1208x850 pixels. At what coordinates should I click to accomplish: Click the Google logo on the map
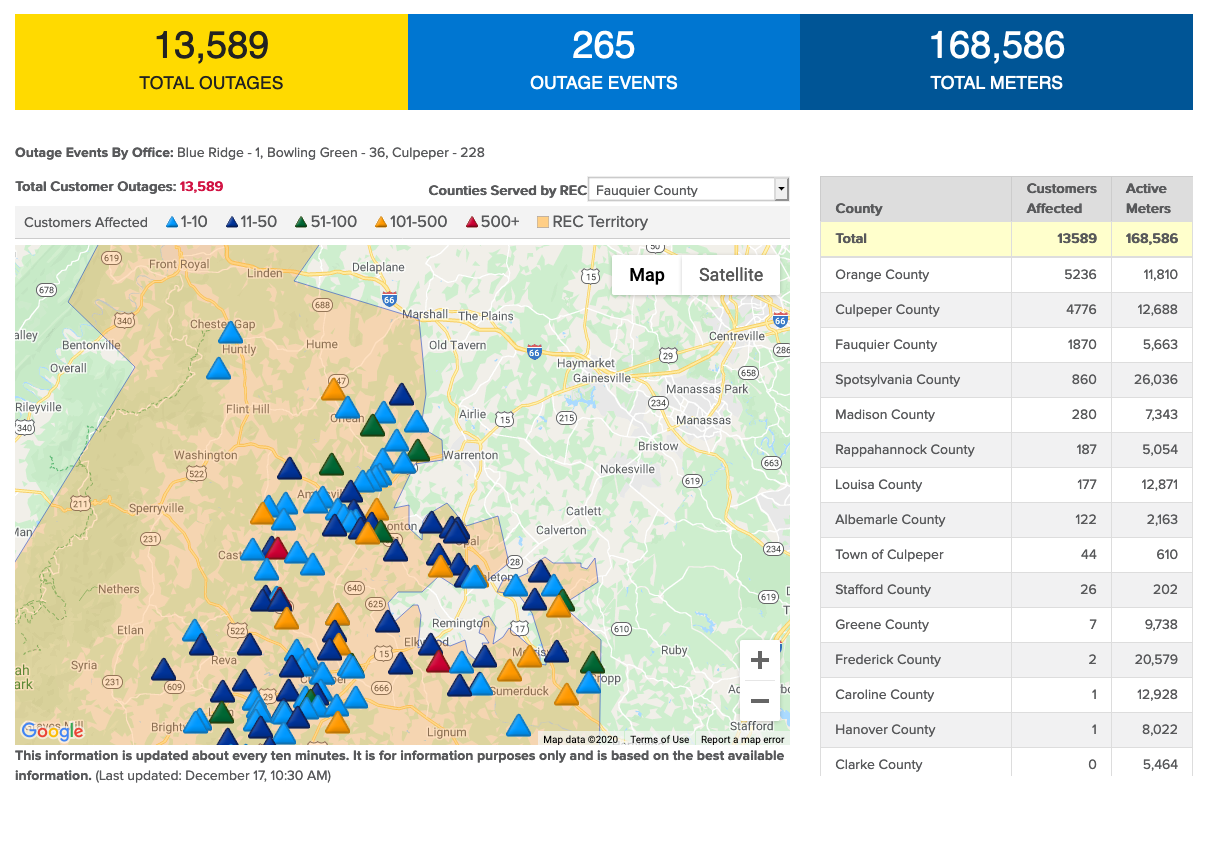pos(52,731)
